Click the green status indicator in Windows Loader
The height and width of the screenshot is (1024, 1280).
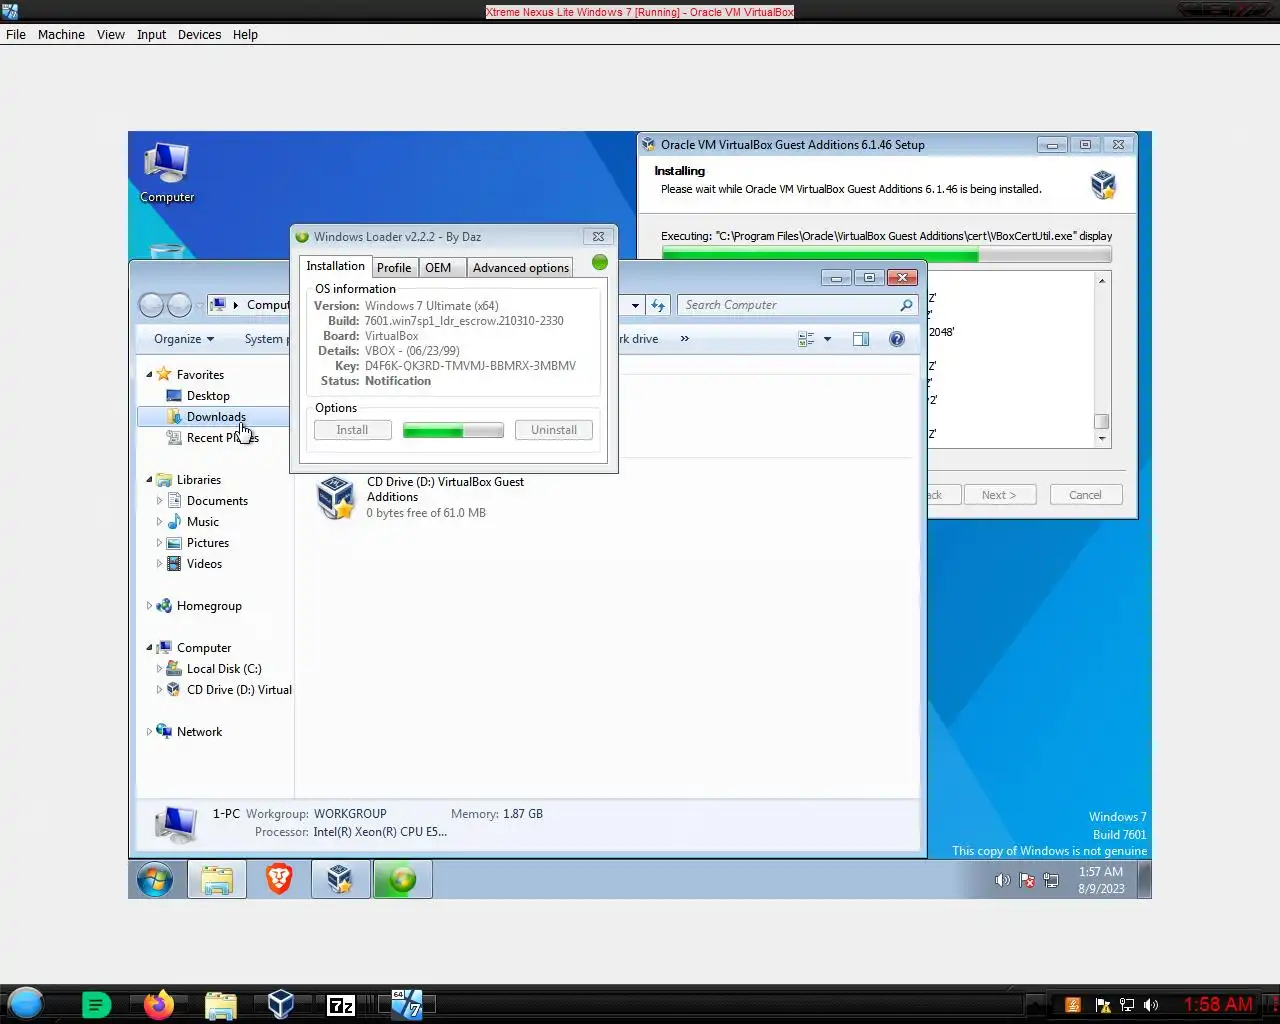point(600,262)
